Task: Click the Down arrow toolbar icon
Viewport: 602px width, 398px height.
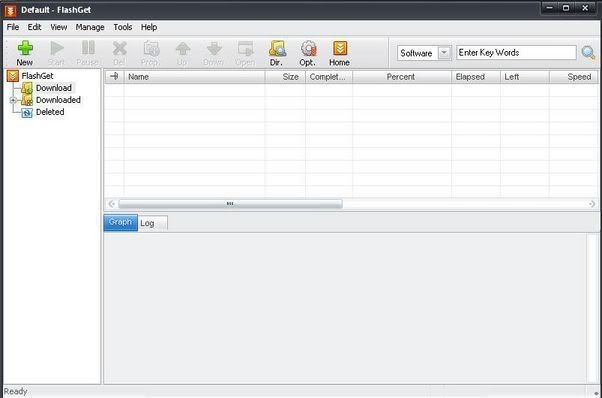Action: (x=214, y=48)
